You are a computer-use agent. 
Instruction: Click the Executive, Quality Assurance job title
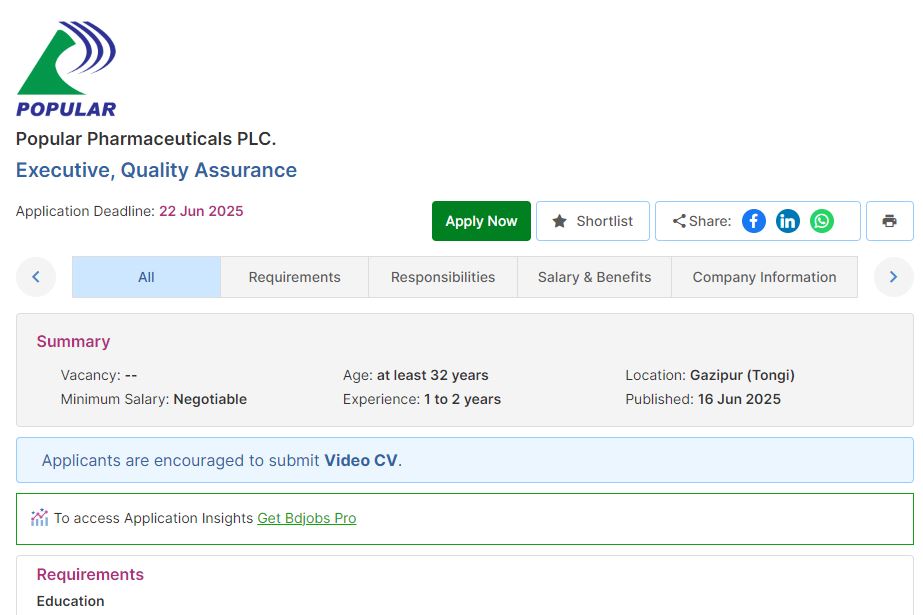pyautogui.click(x=156, y=170)
